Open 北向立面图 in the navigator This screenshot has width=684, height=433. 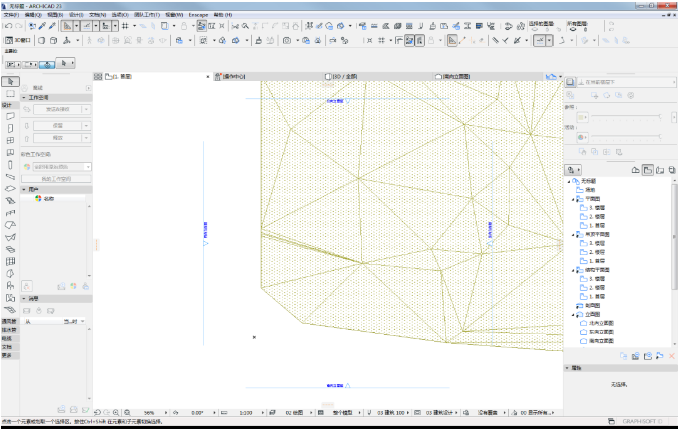[x=601, y=323]
